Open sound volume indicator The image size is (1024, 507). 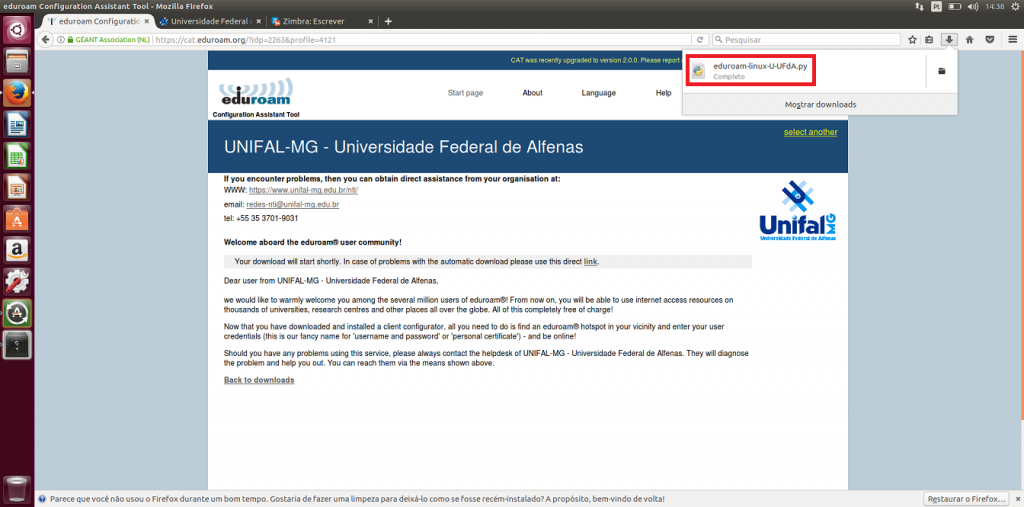pos(973,6)
